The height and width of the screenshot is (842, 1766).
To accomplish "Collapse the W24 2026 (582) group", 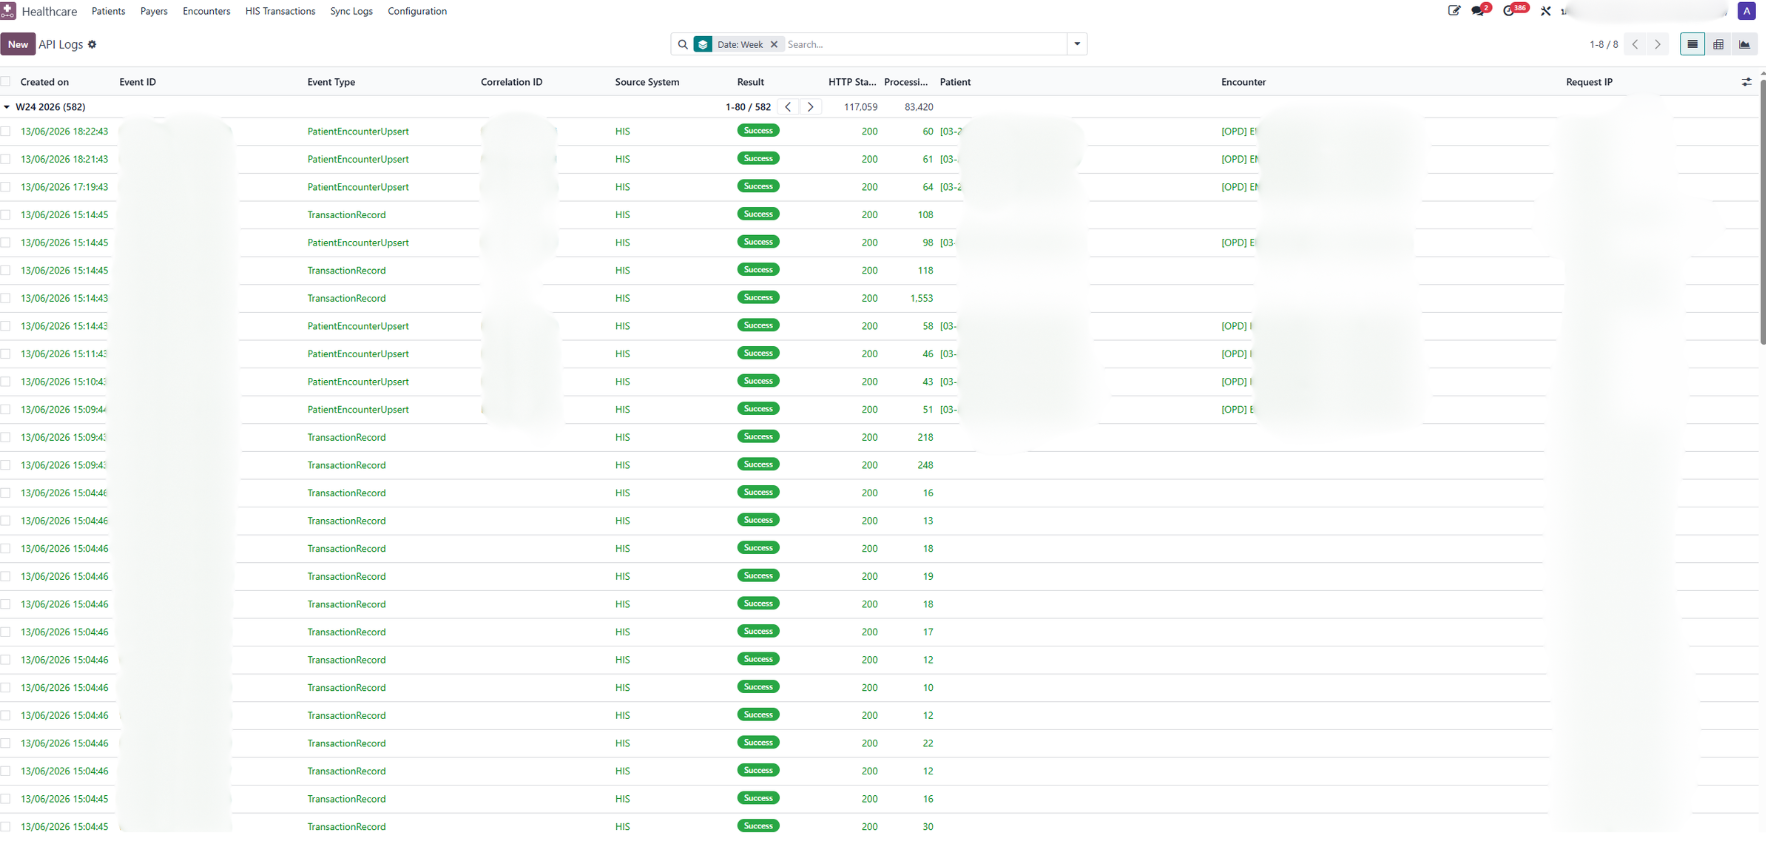I will pyautogui.click(x=7, y=107).
